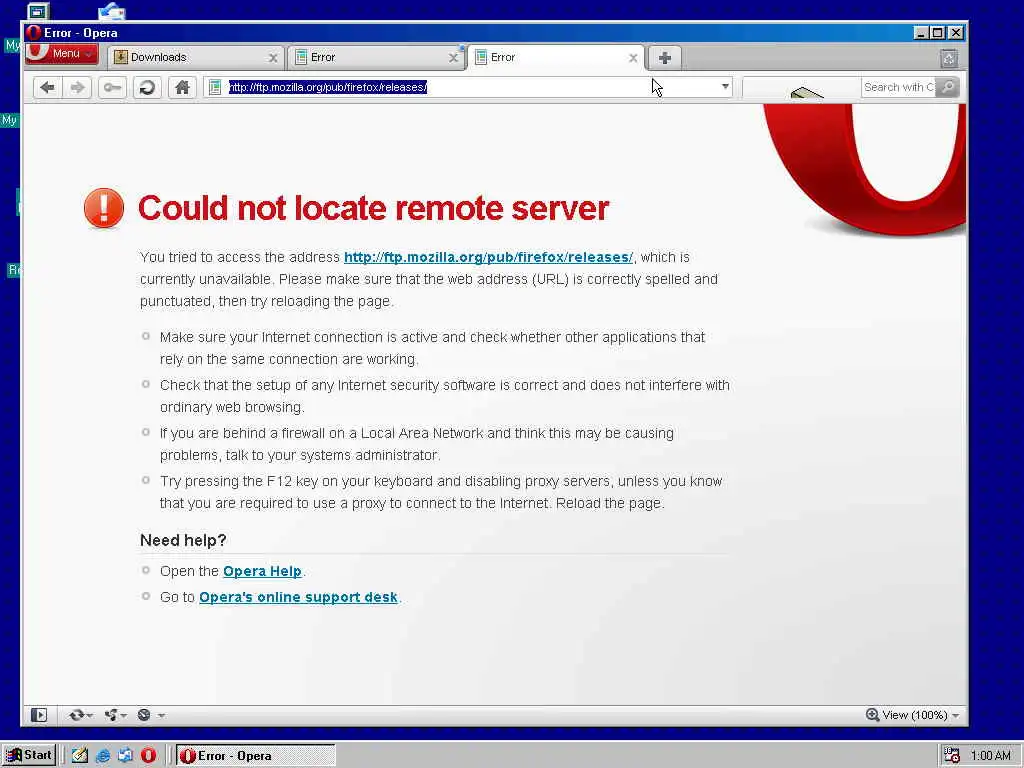Reload the current page

[x=148, y=87]
